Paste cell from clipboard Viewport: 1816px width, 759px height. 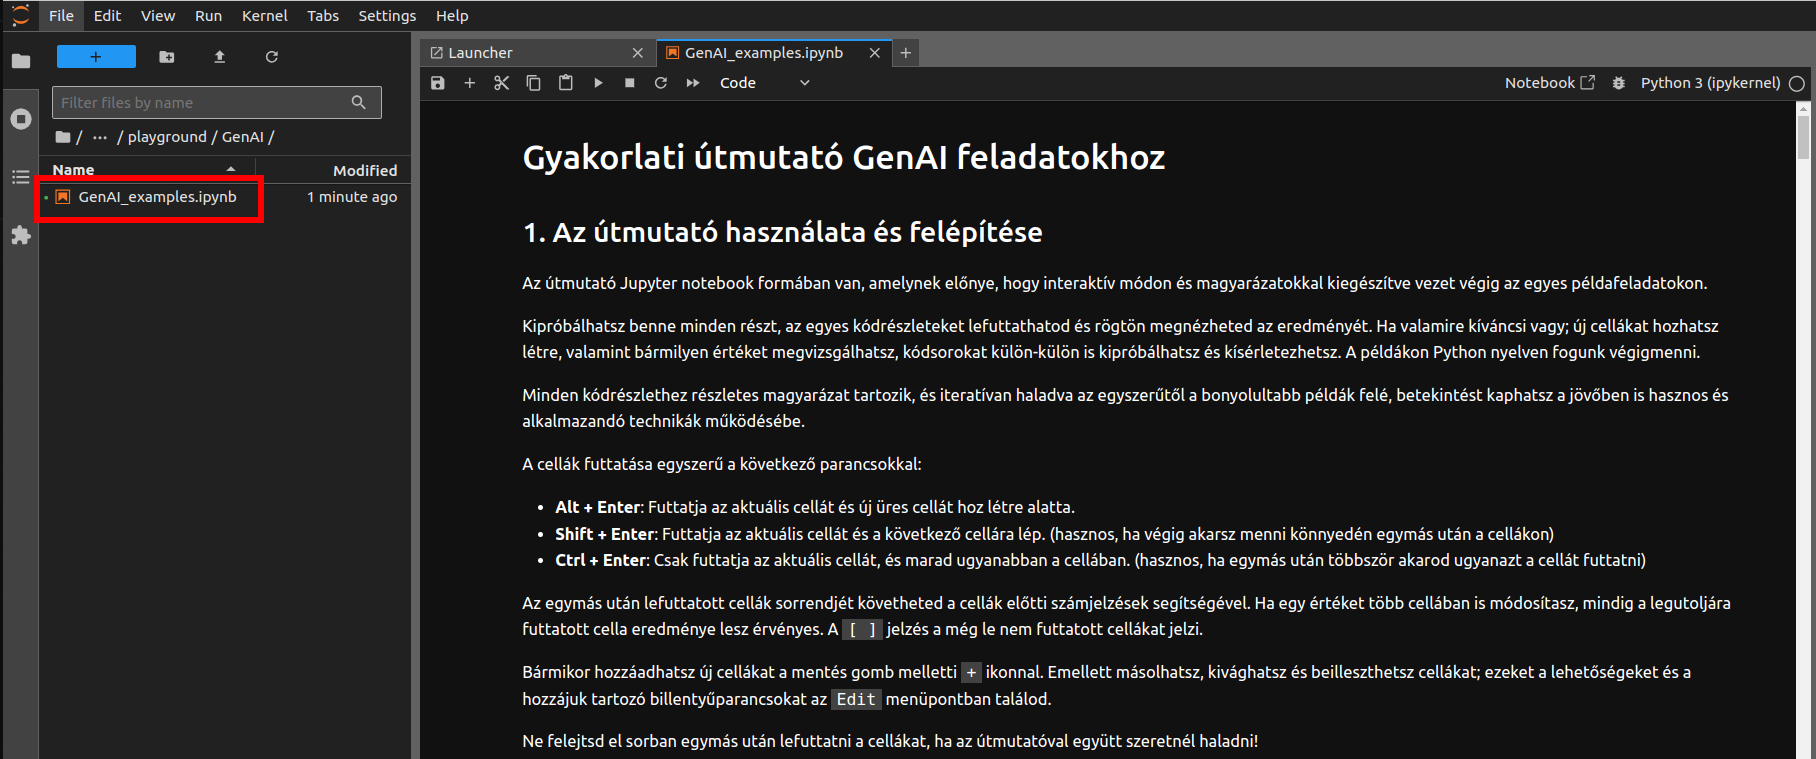click(566, 83)
